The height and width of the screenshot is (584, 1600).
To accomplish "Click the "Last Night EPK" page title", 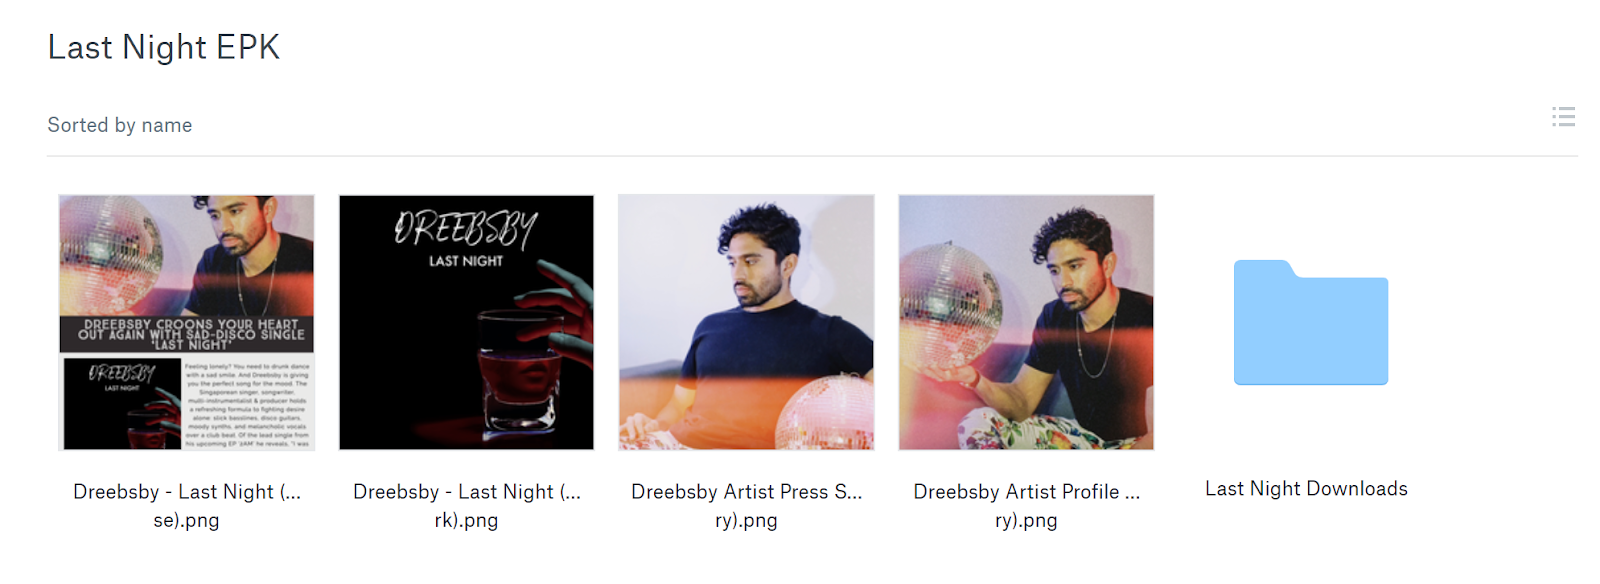I will [x=164, y=47].
